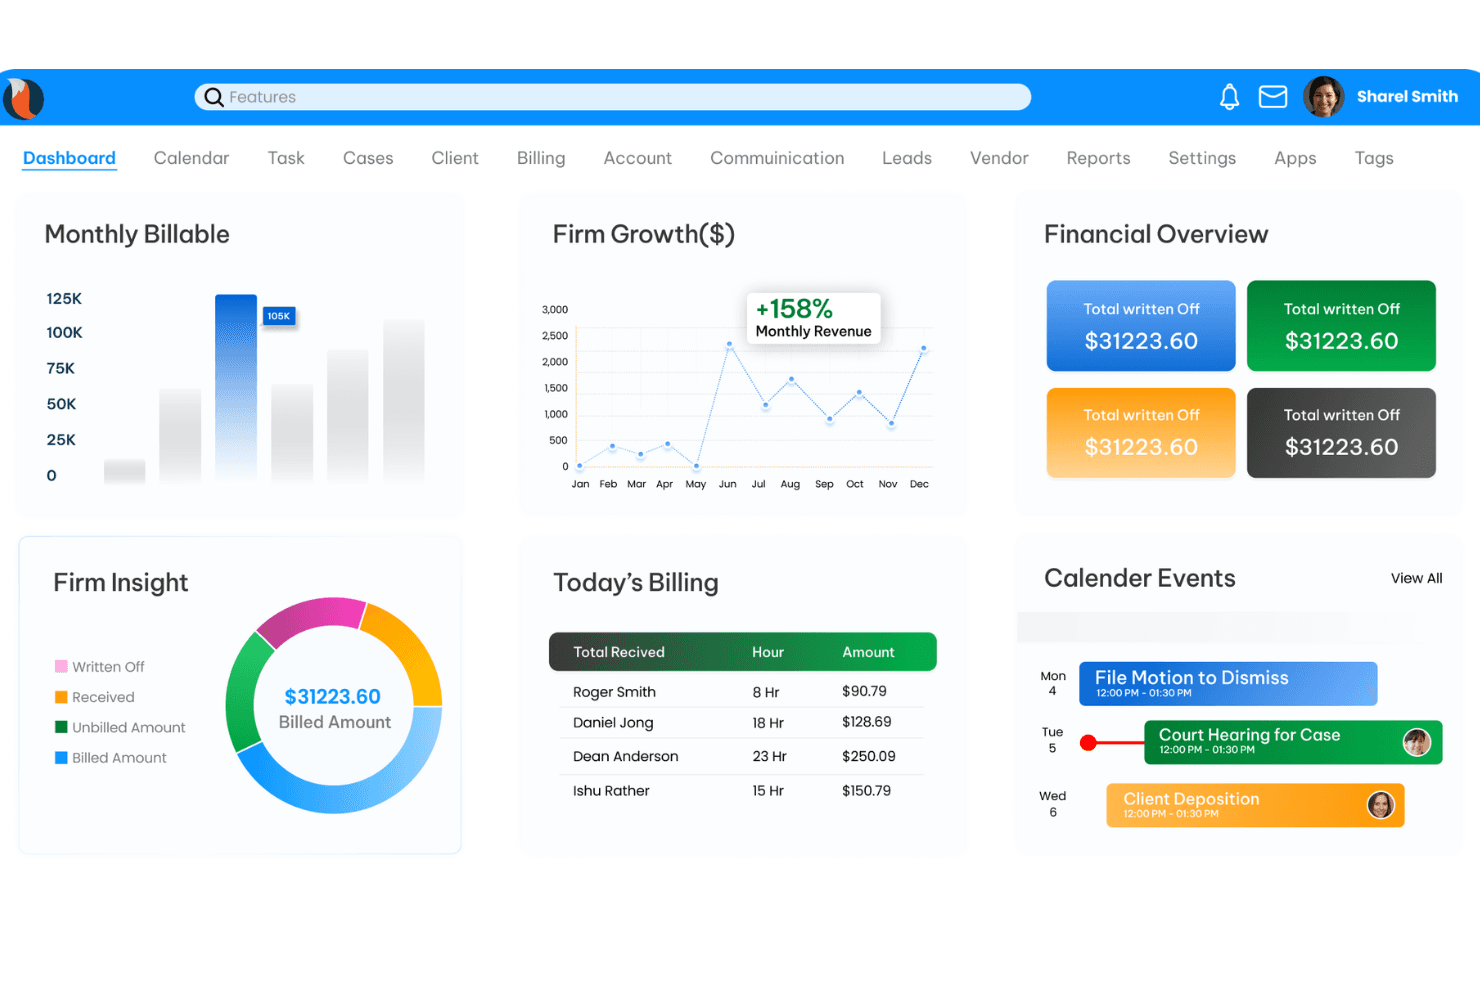The width and height of the screenshot is (1480, 987).
Task: Focus the Features search field
Action: pos(613,97)
